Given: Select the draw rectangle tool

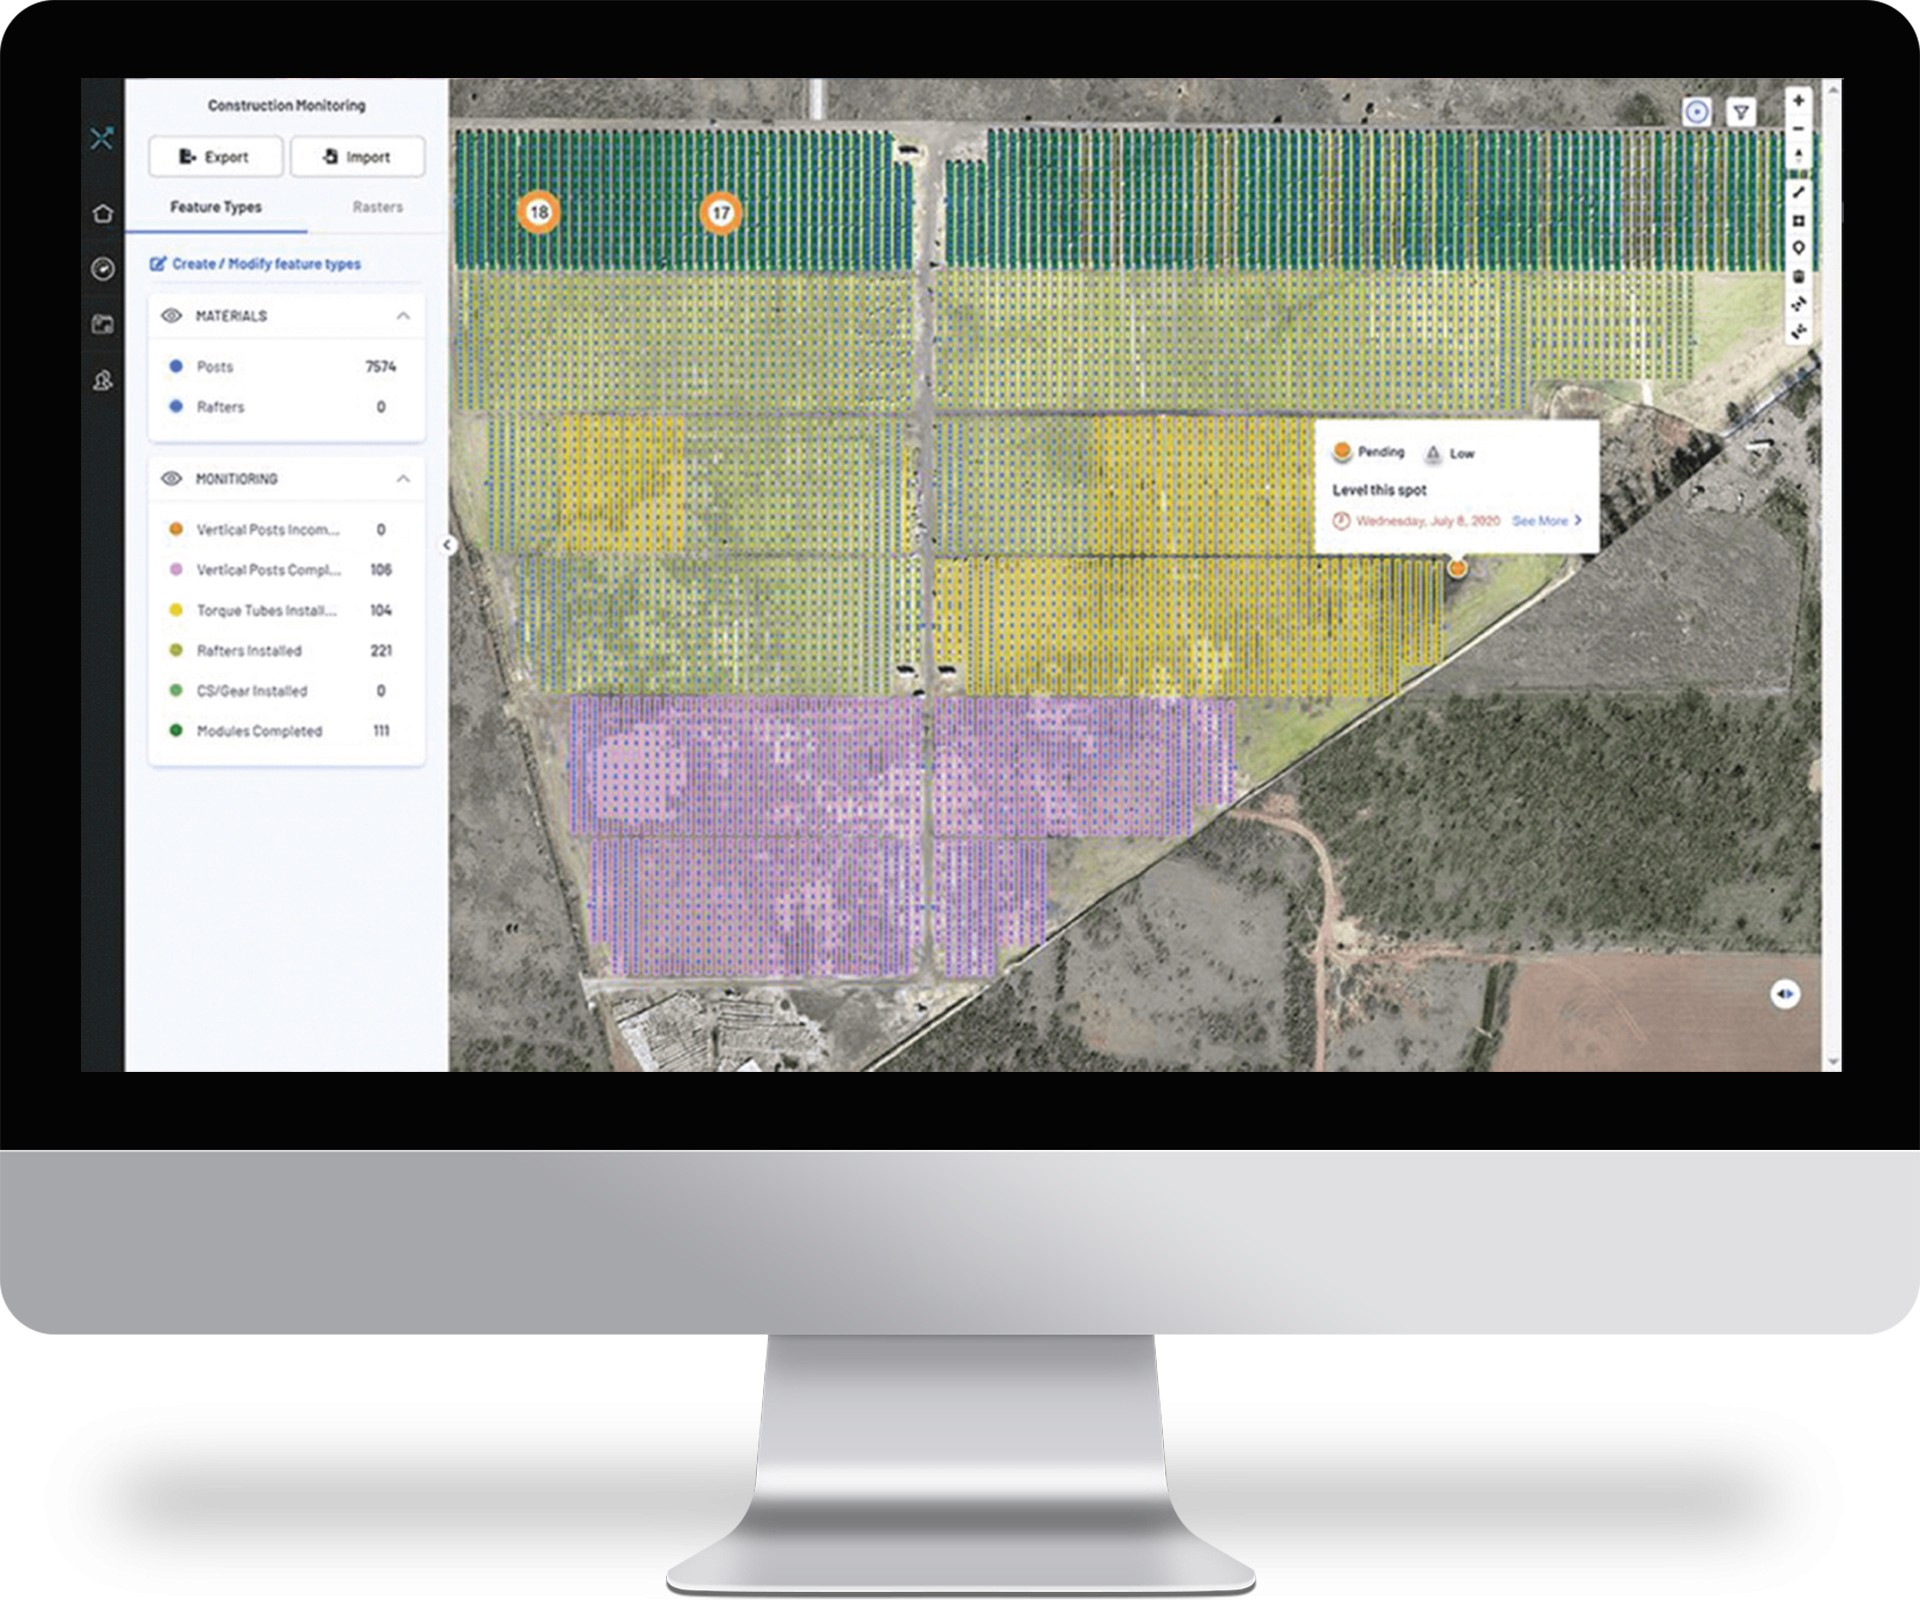Looking at the screenshot, I should 1798,220.
